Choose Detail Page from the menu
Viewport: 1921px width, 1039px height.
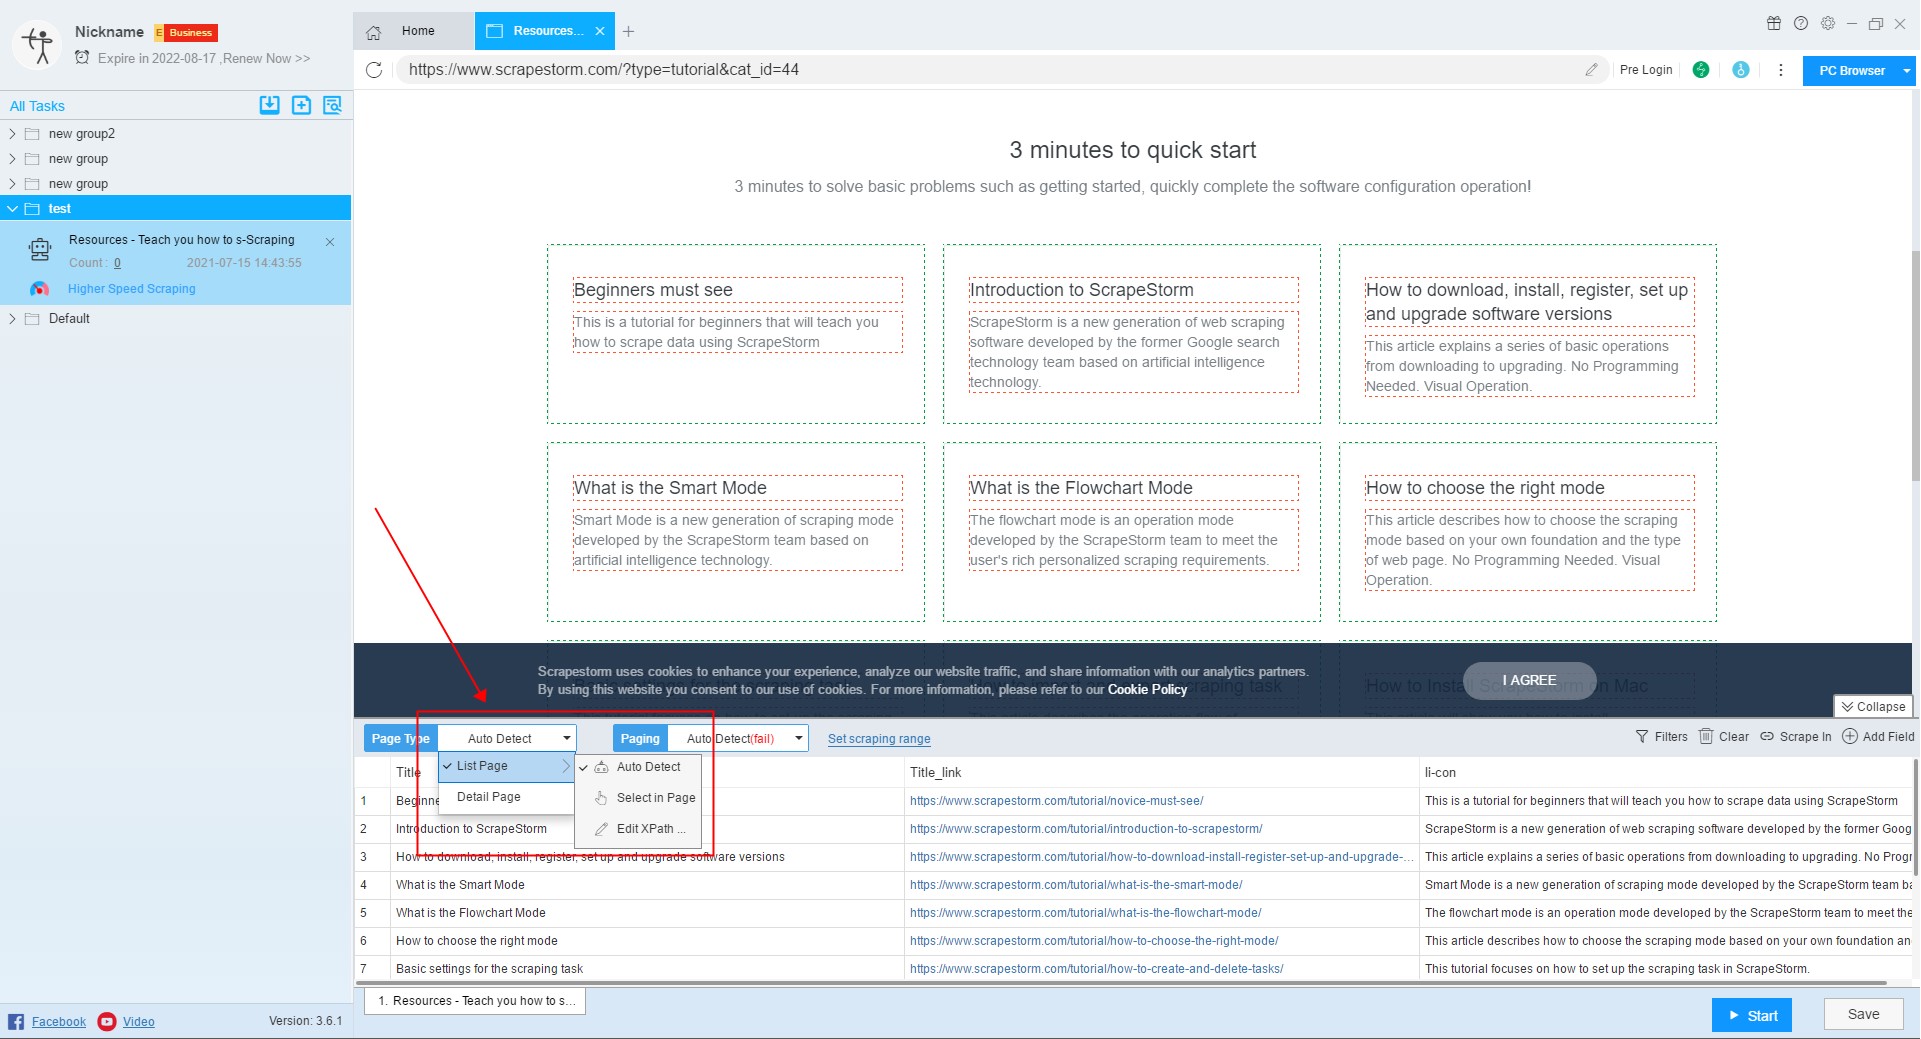point(488,797)
